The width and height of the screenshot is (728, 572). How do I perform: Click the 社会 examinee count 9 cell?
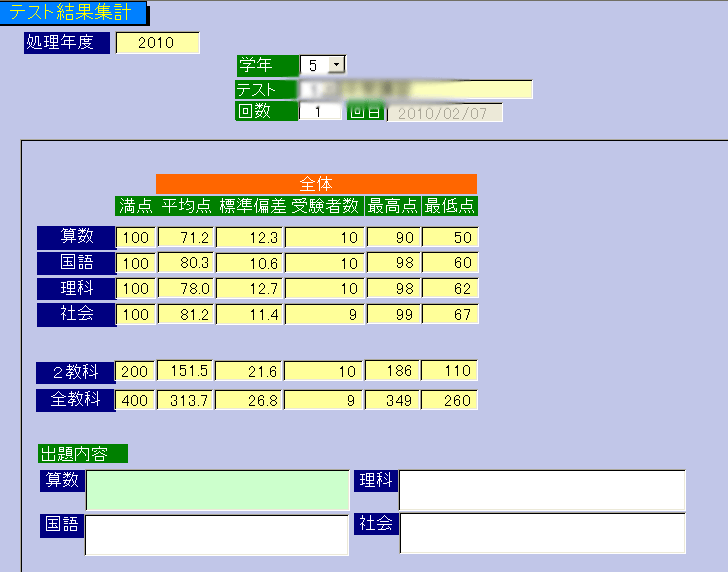(324, 316)
